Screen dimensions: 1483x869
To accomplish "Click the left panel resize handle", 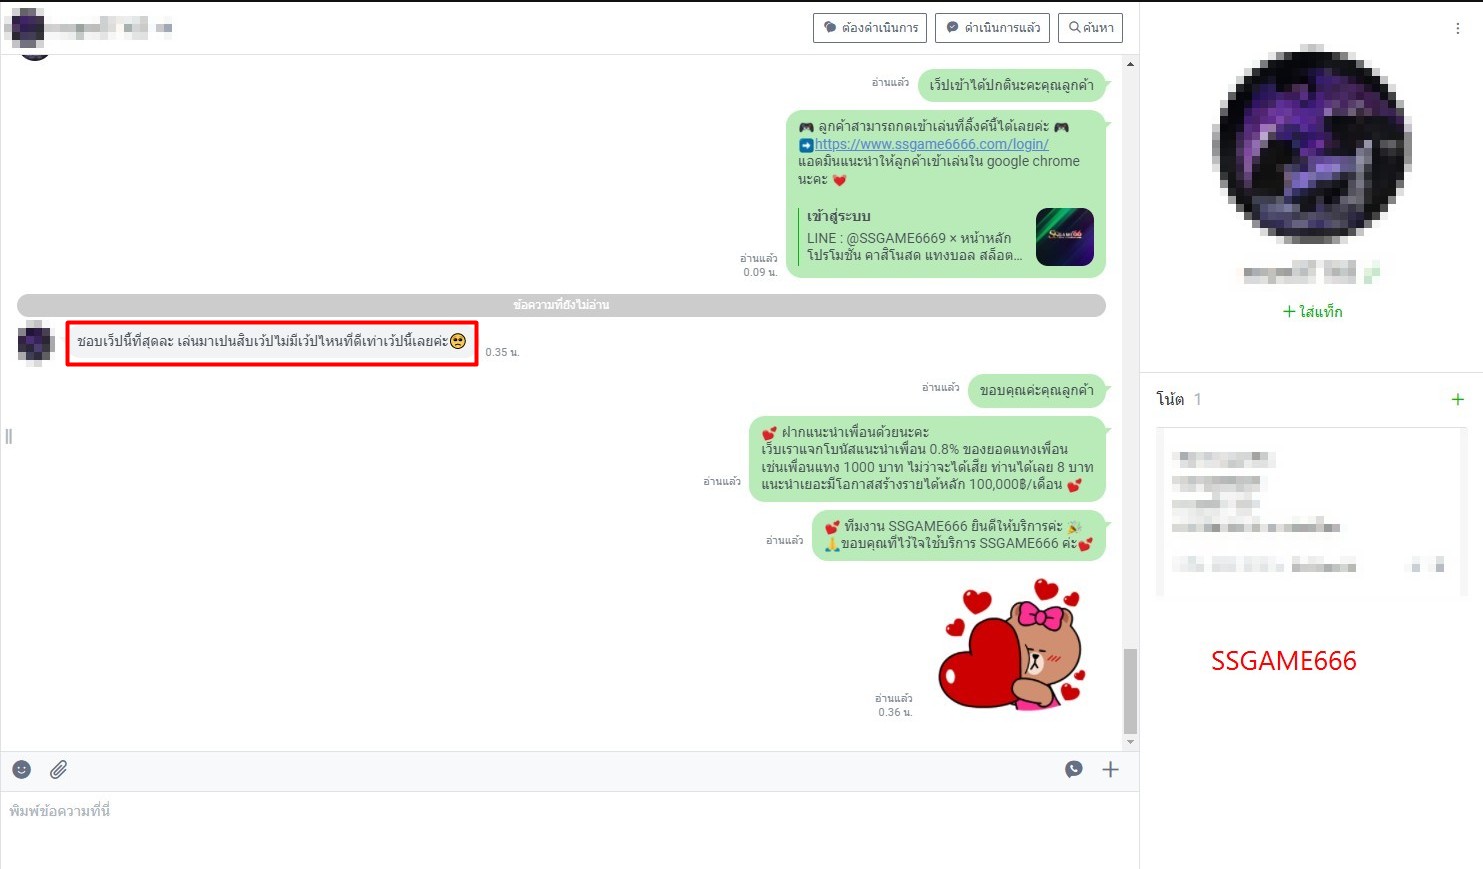I will point(9,436).
